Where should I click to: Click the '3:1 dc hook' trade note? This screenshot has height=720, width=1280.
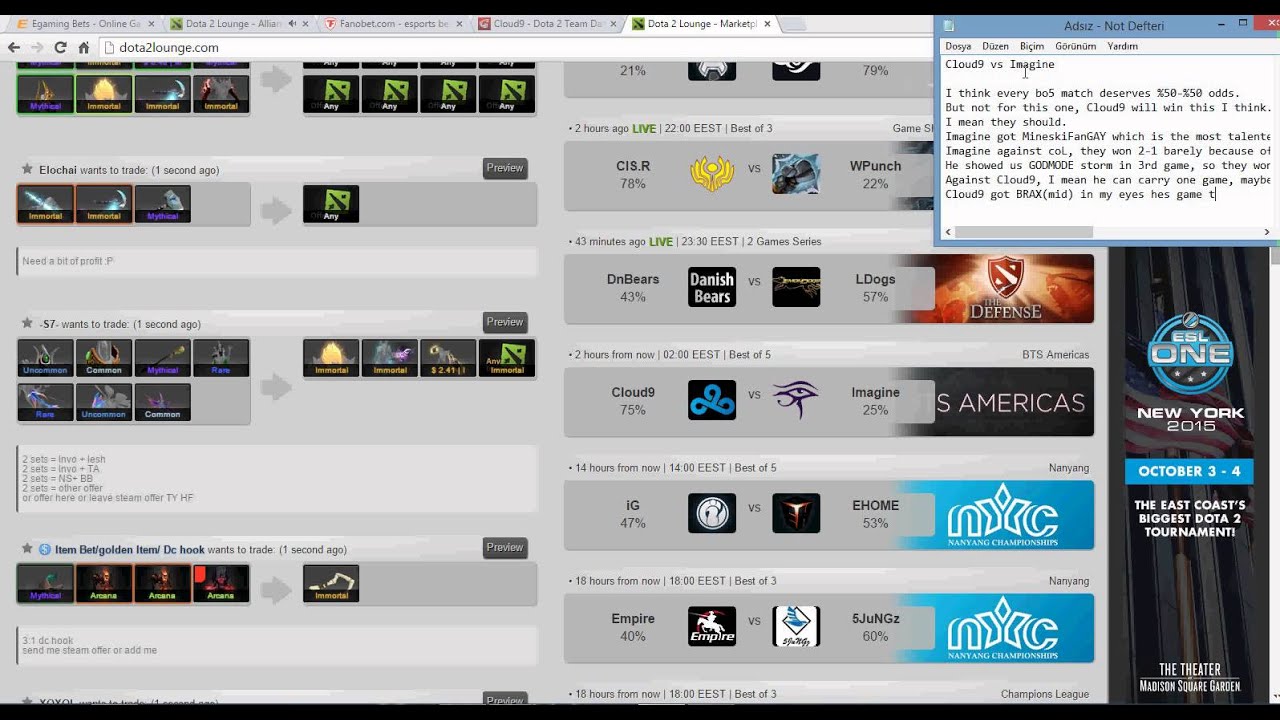coord(48,640)
